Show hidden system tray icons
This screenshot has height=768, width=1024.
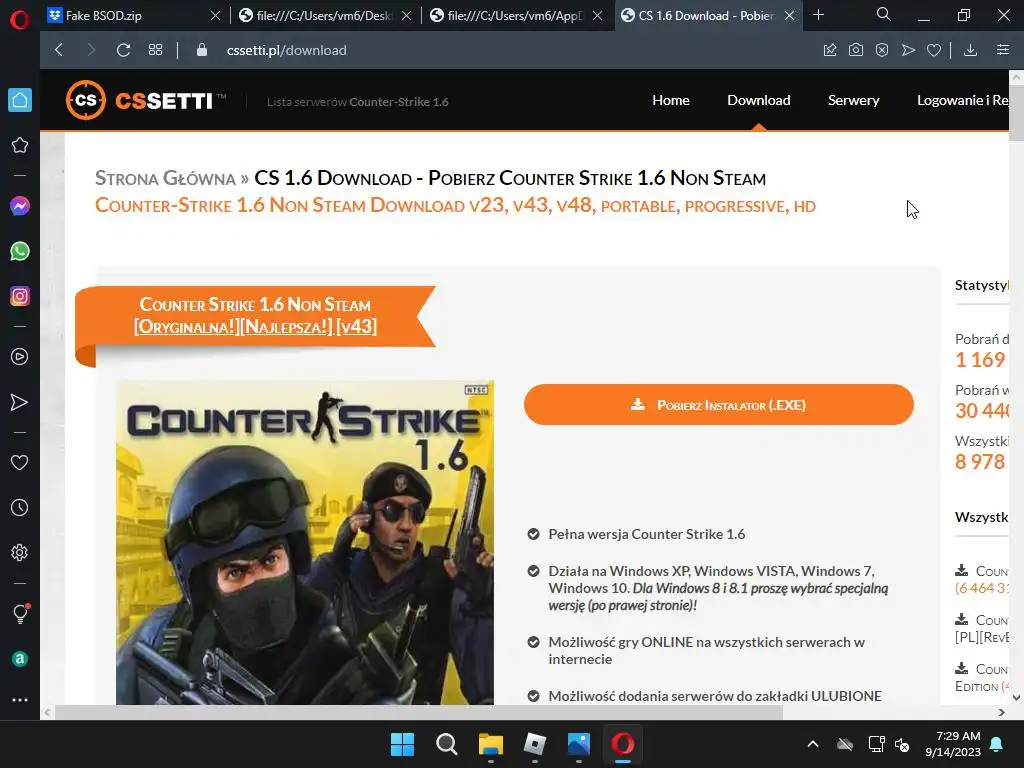pyautogui.click(x=813, y=744)
